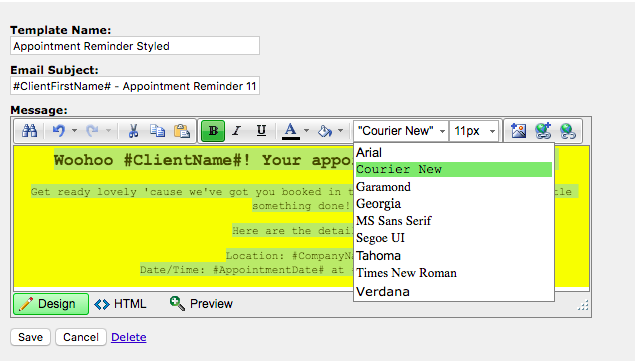Switch to Design mode tab
Screen dimensions: 635x361
coord(51,304)
